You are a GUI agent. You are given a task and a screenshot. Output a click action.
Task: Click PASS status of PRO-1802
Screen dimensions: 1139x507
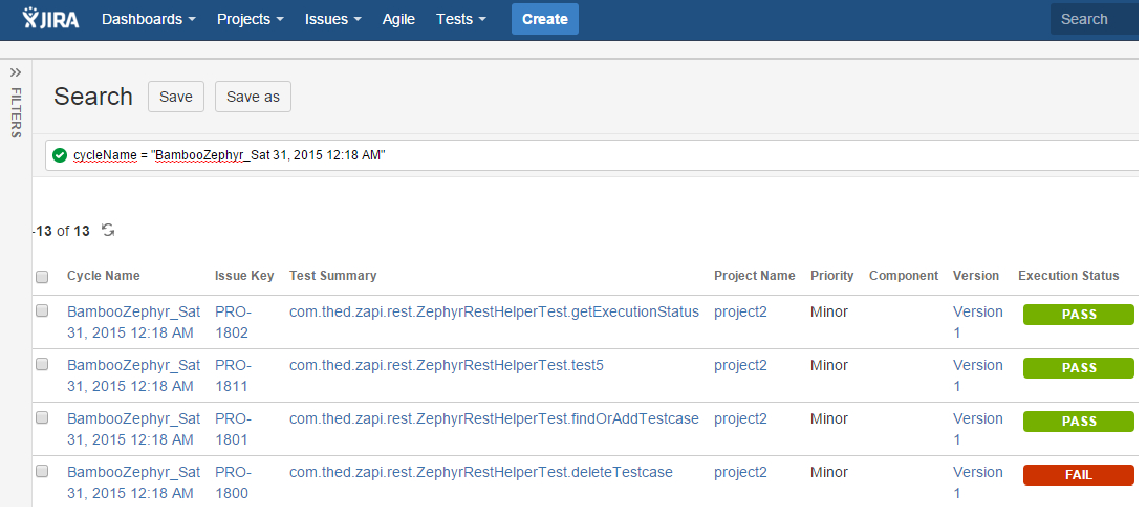pos(1079,315)
